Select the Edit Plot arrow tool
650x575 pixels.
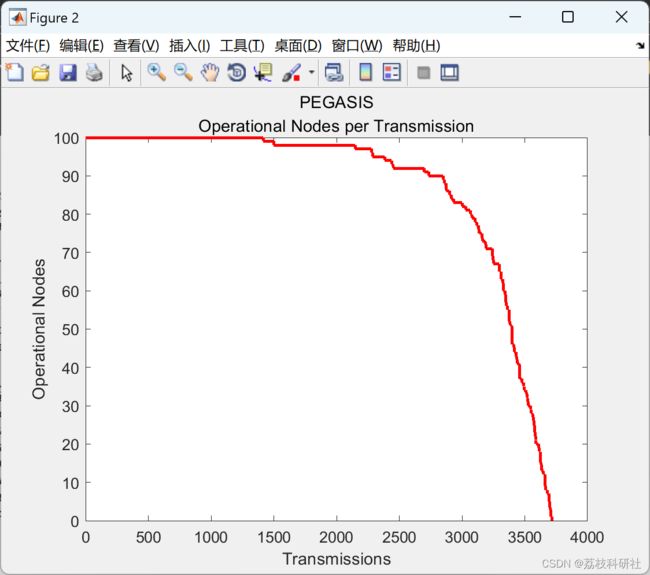click(x=126, y=73)
